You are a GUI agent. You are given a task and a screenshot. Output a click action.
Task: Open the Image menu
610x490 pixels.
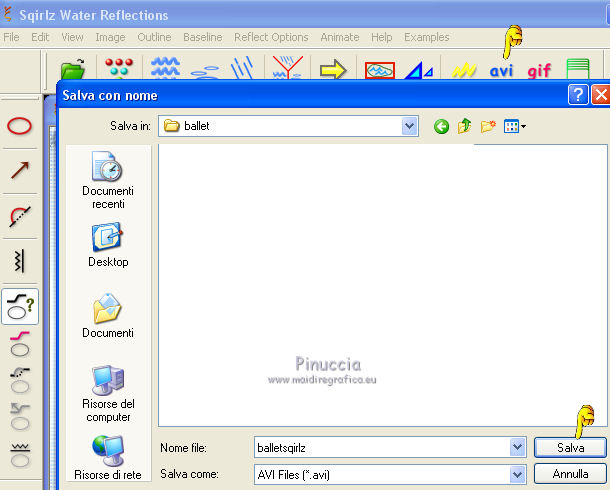110,37
